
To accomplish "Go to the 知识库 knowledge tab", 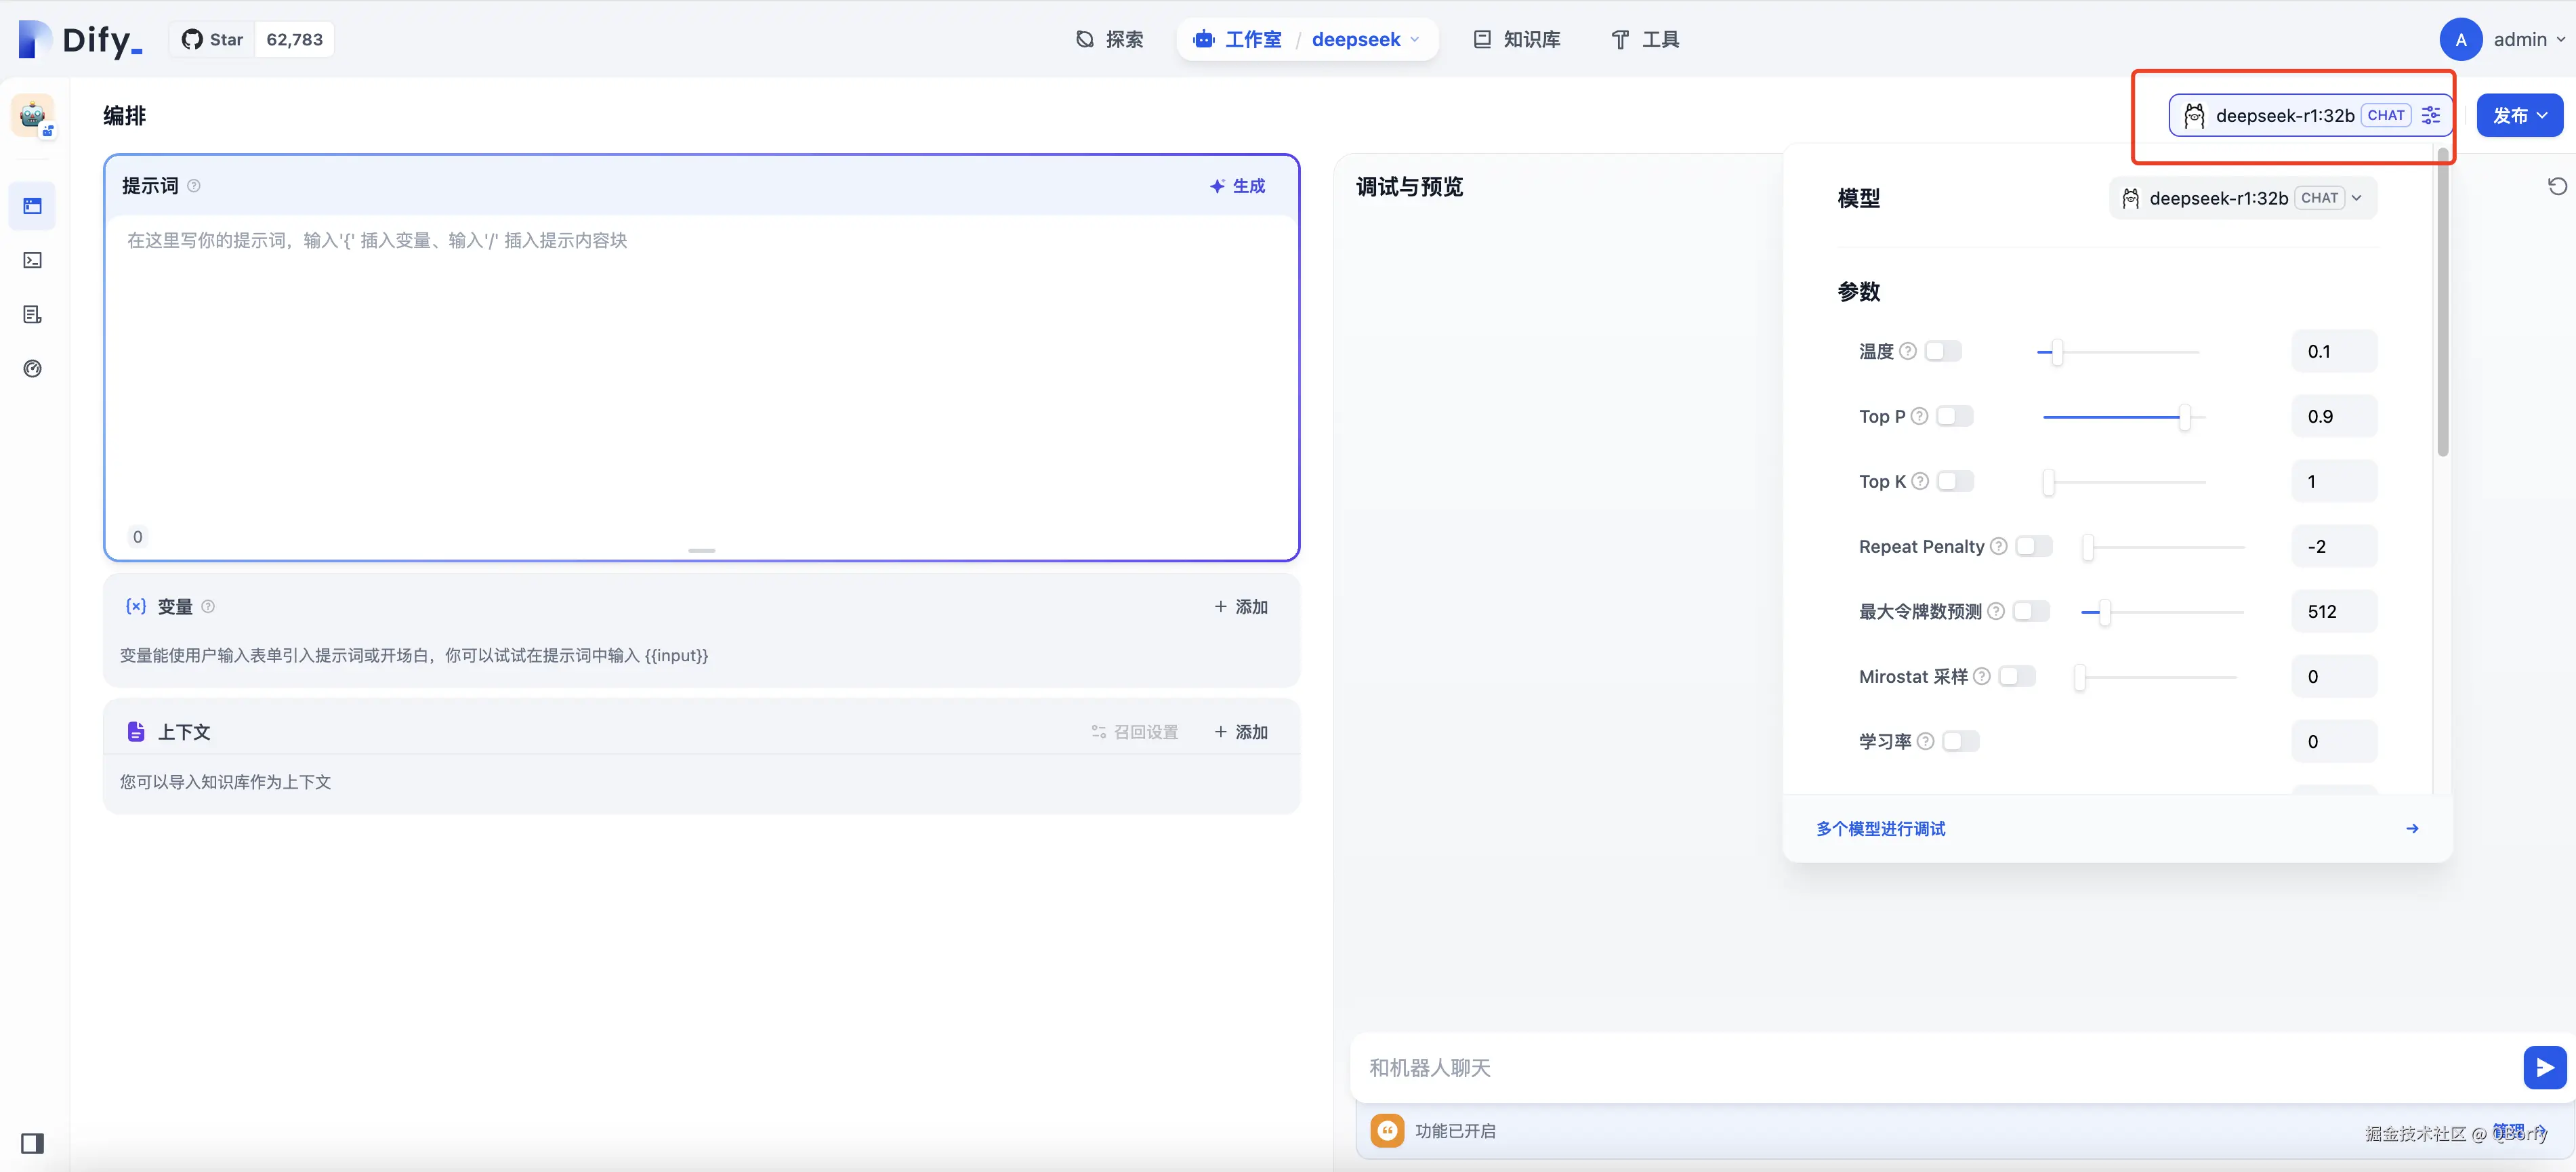I will click(x=1517, y=39).
